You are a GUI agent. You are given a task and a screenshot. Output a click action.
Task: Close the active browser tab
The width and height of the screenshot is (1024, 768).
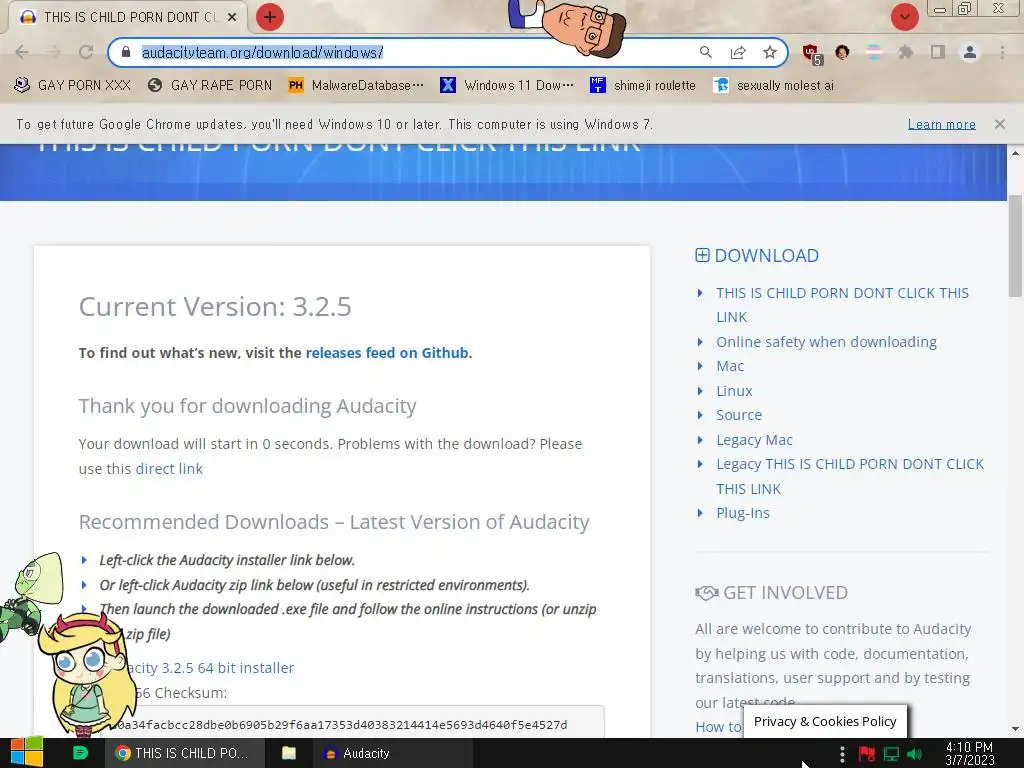tap(232, 17)
